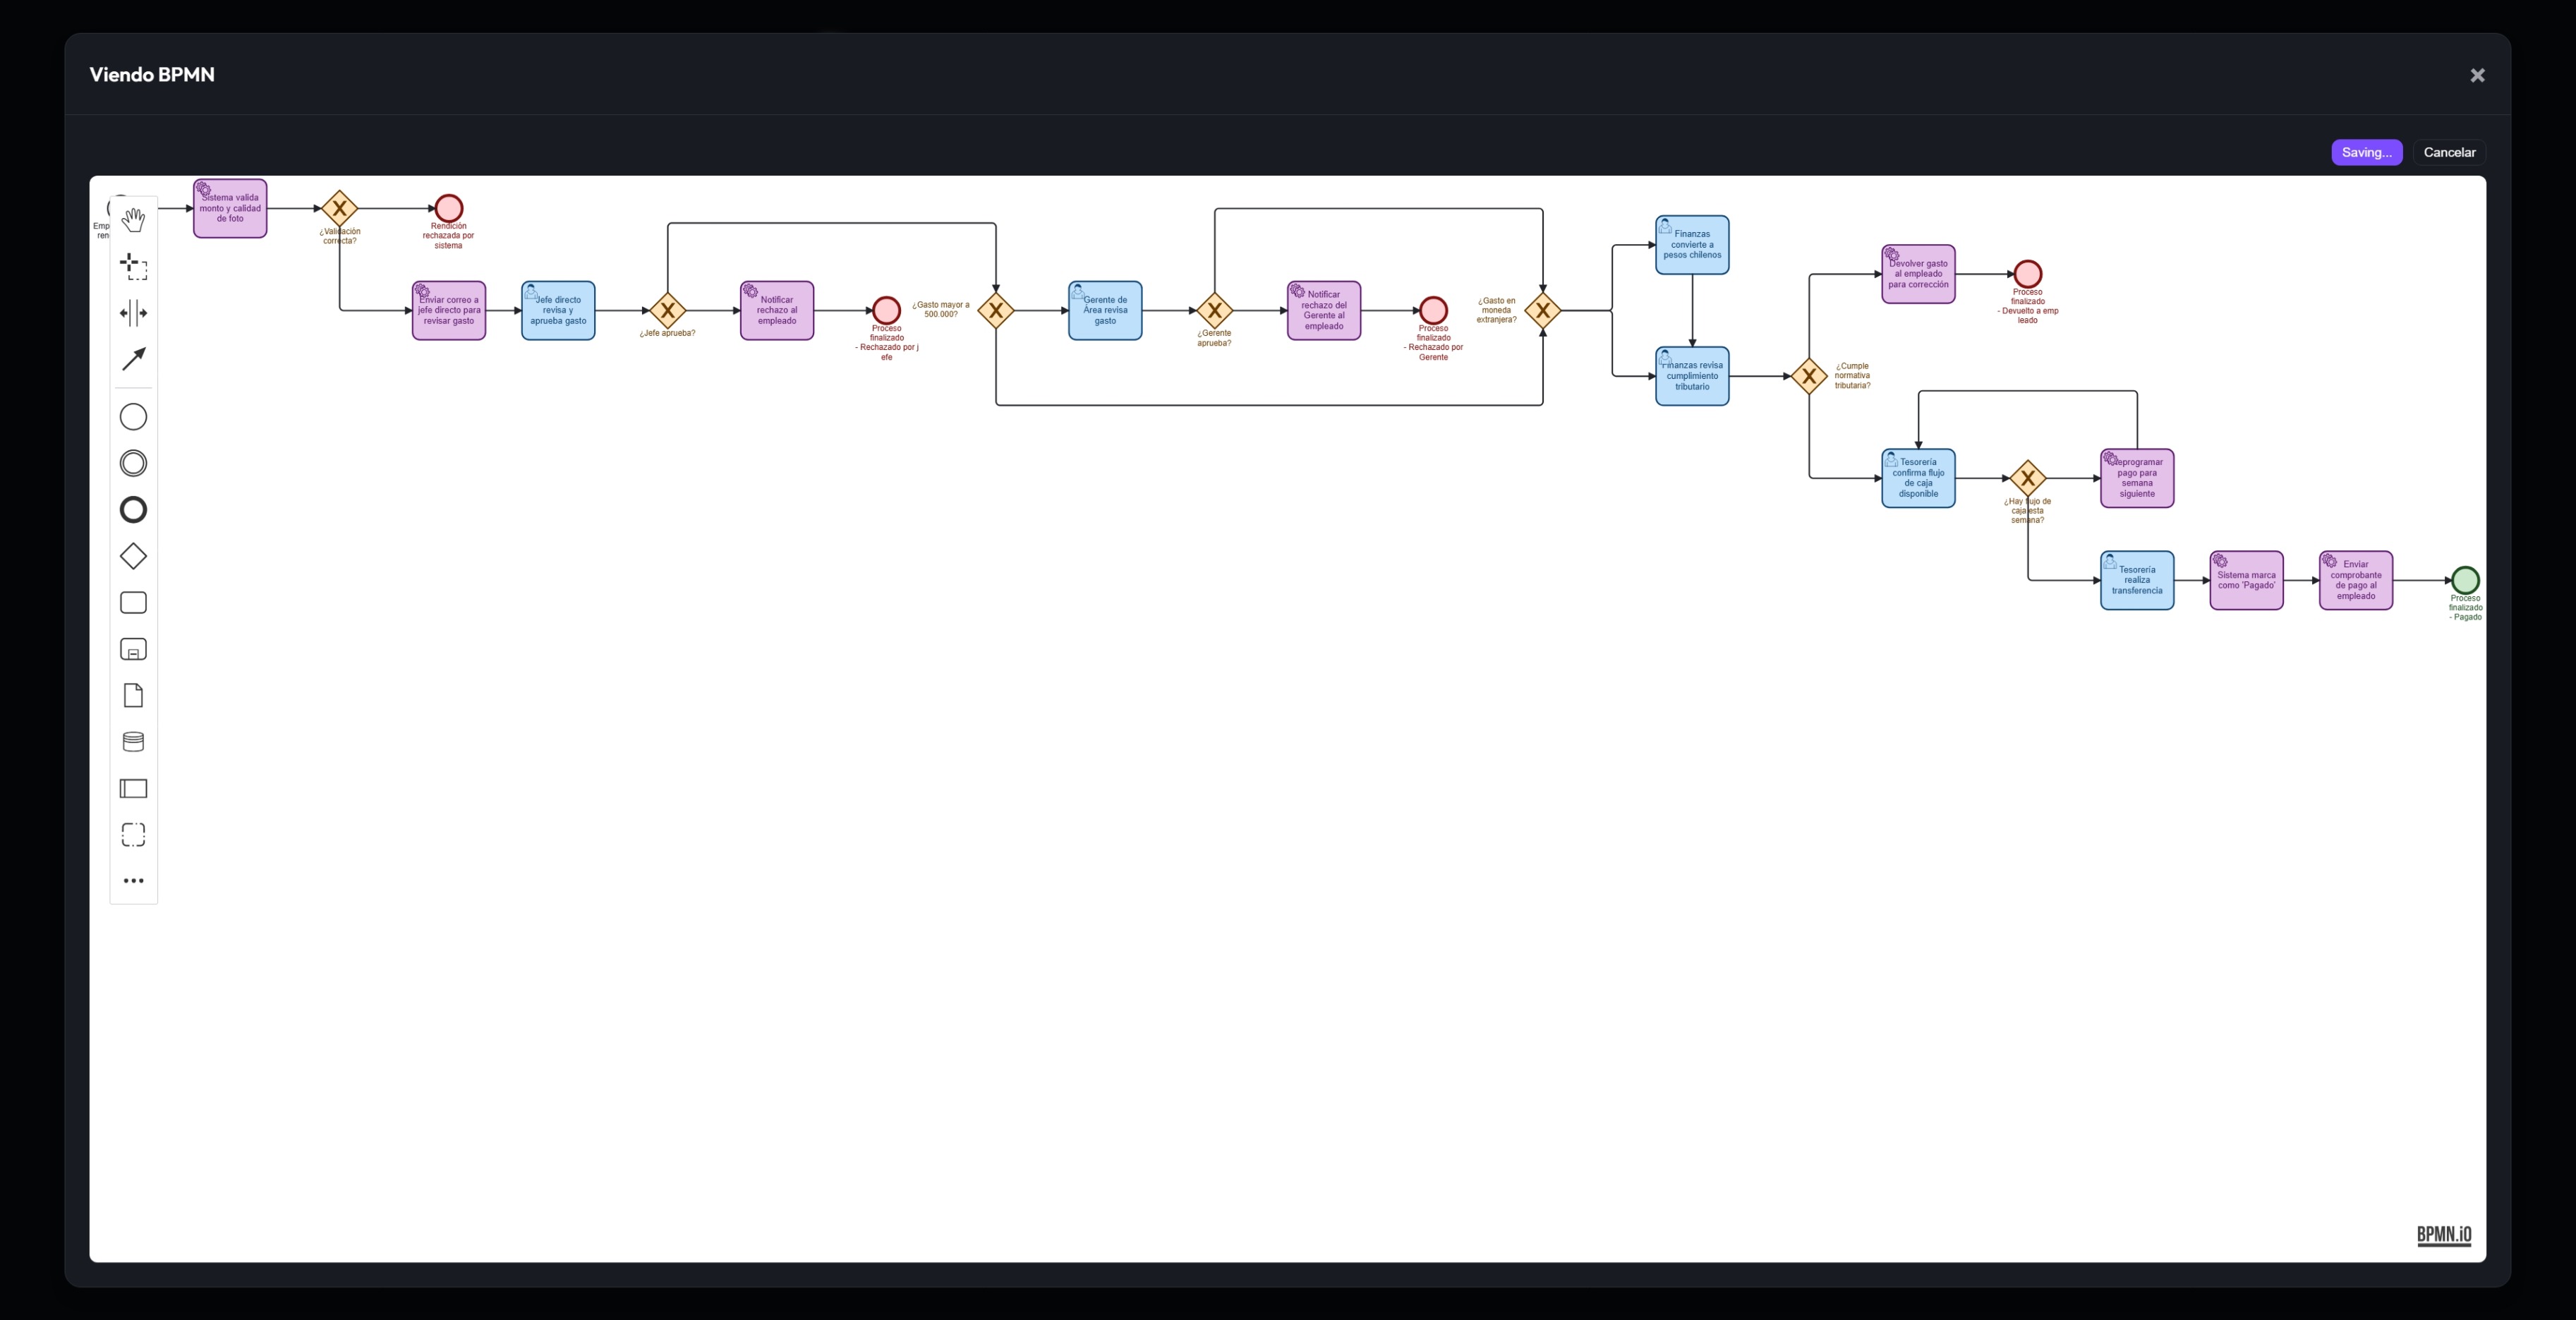Activate the Global Connect tool
Screen dimensions: 2576x1320
click(133, 358)
